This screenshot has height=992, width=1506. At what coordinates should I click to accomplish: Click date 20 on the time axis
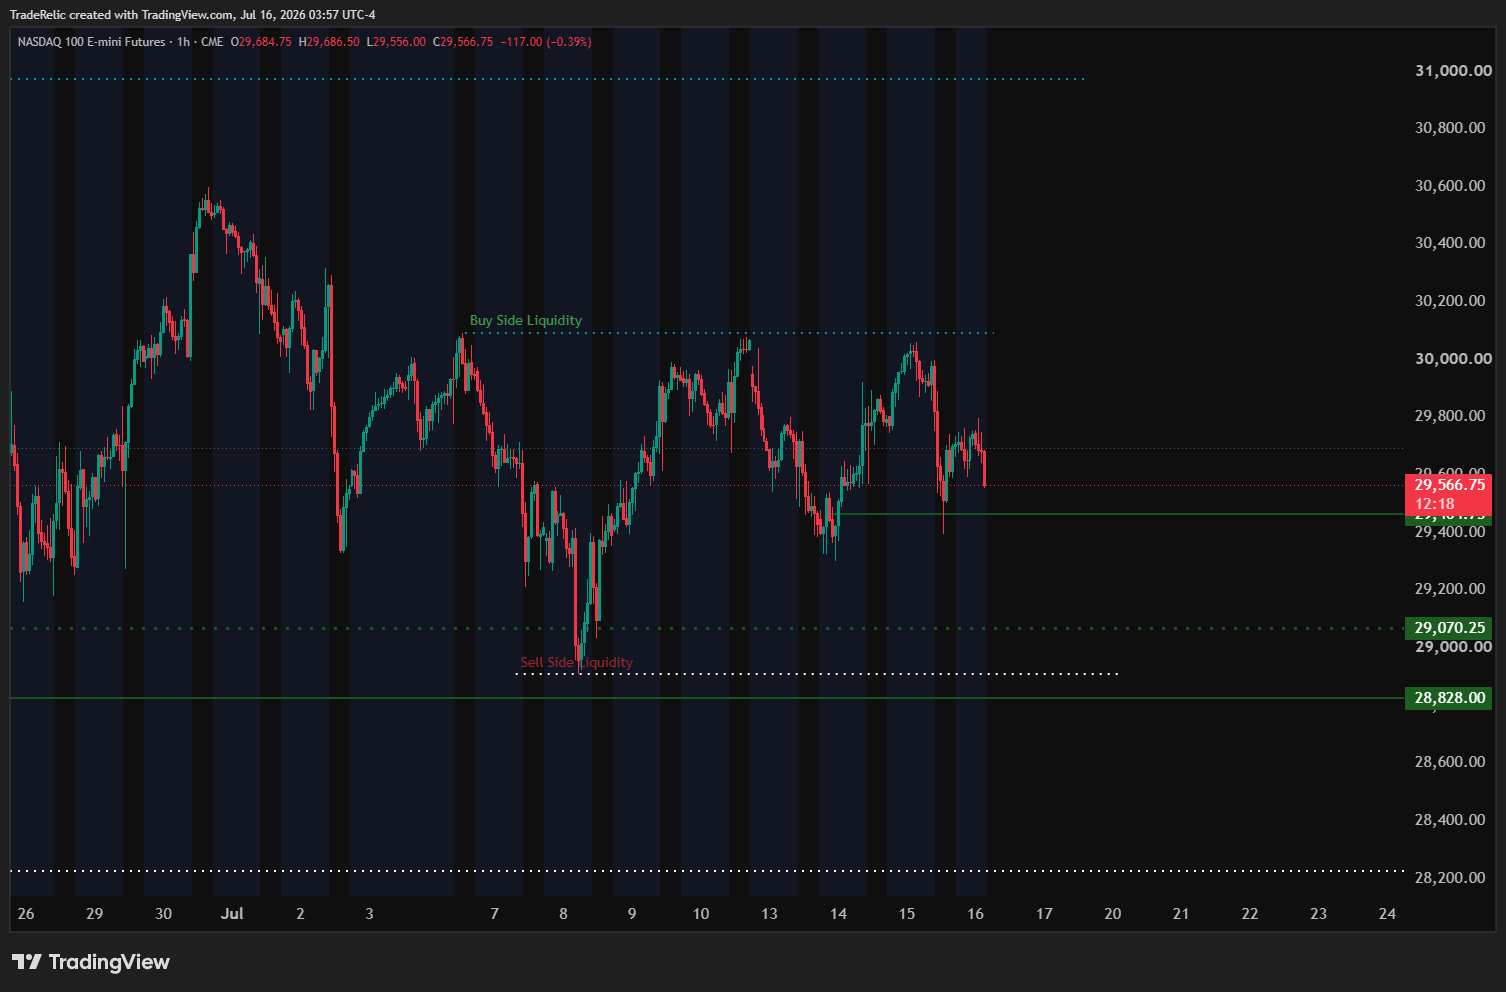1112,914
